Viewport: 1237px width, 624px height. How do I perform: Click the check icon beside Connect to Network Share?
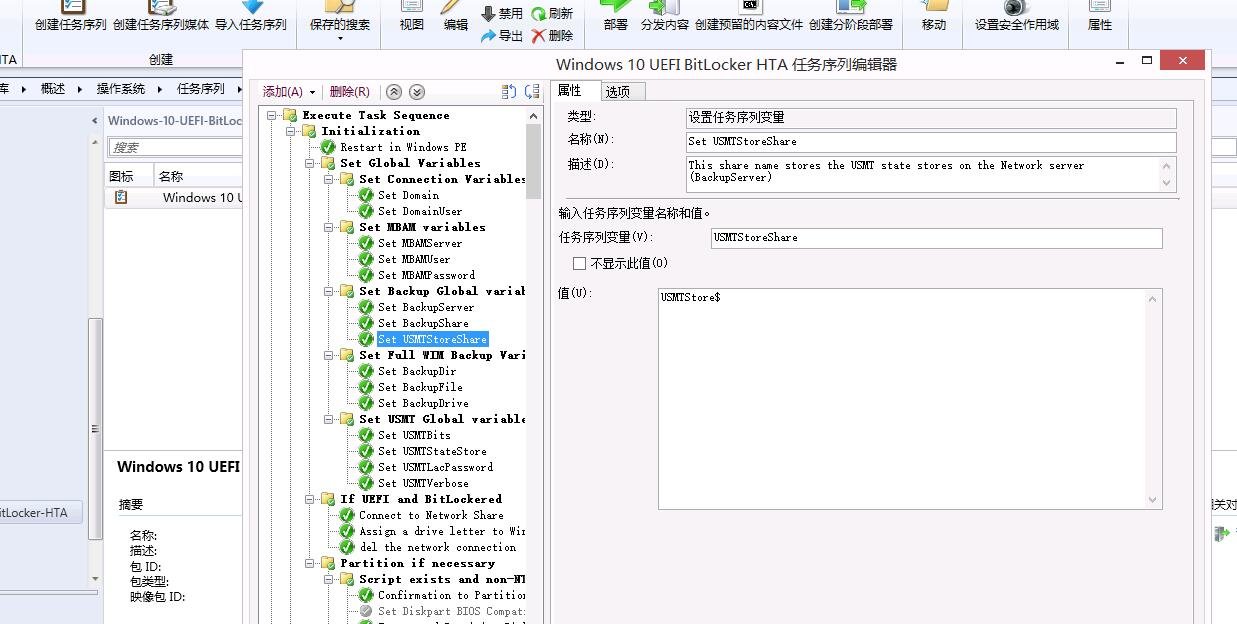(x=347, y=515)
